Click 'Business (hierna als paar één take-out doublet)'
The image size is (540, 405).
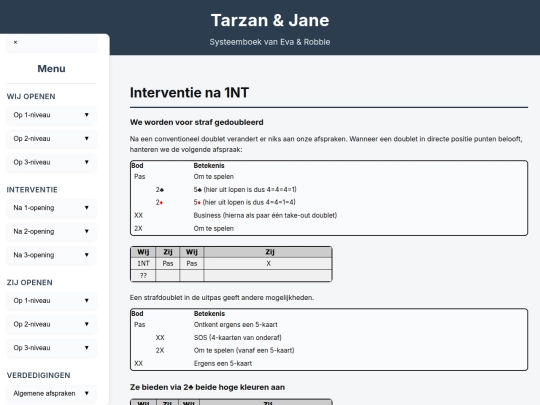coord(265,216)
